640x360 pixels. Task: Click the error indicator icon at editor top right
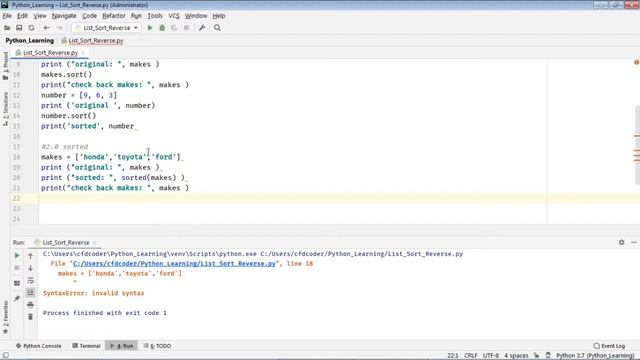pyautogui.click(x=636, y=62)
